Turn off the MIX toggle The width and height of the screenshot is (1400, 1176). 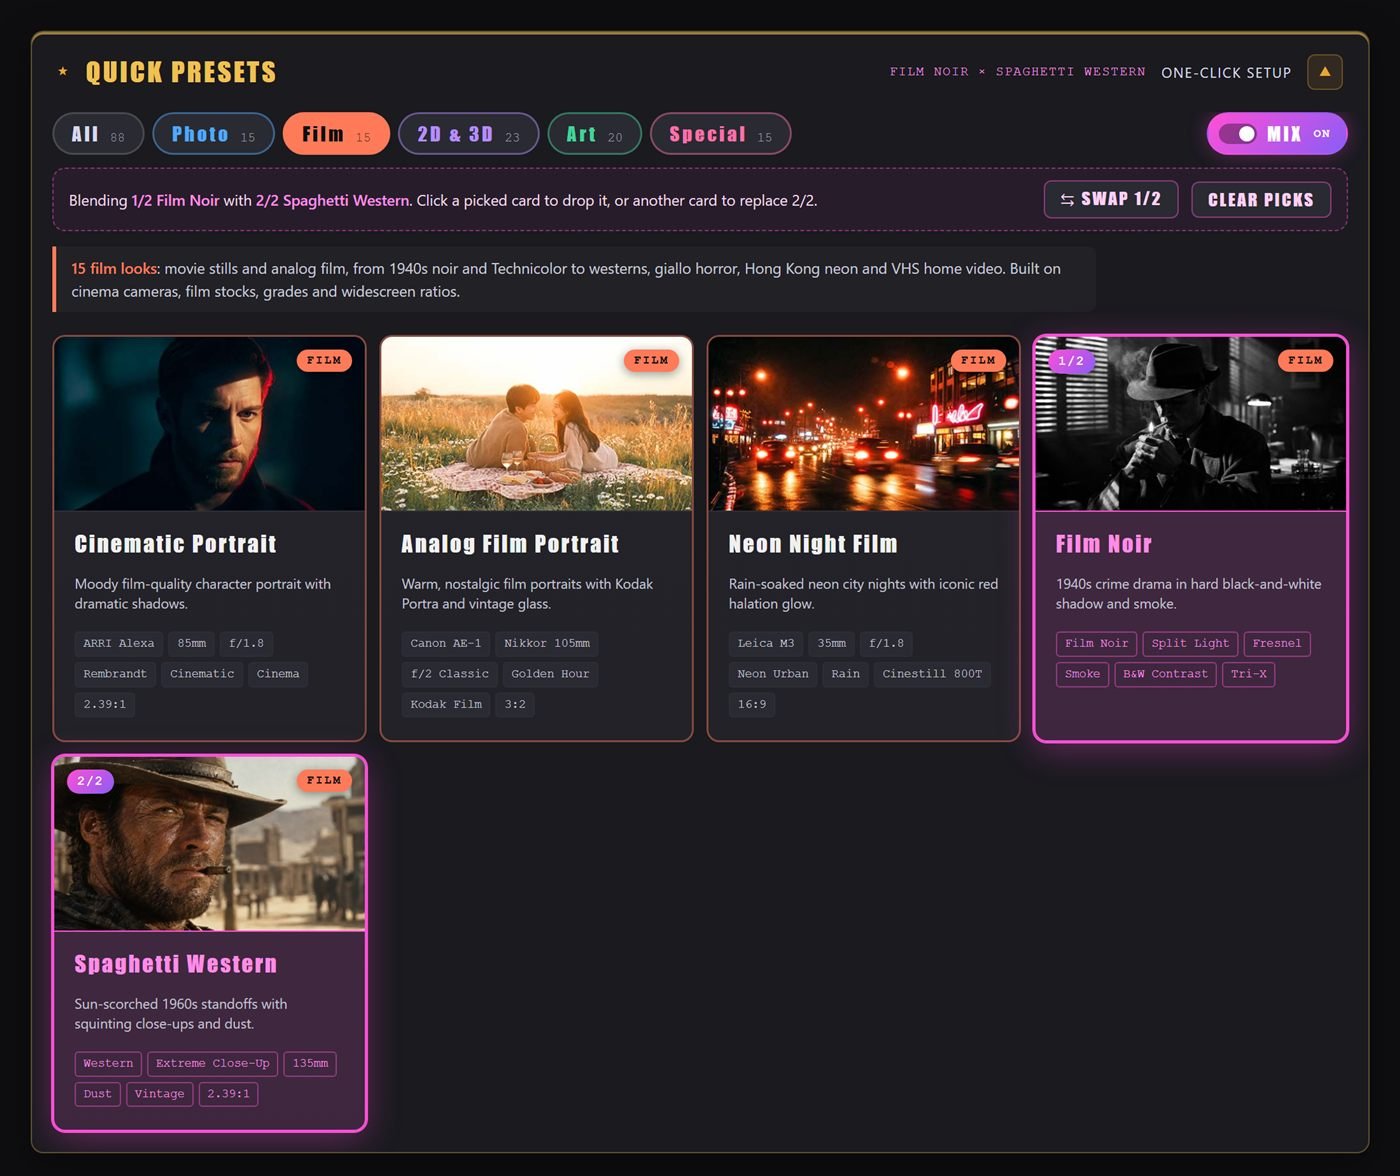click(x=1277, y=134)
